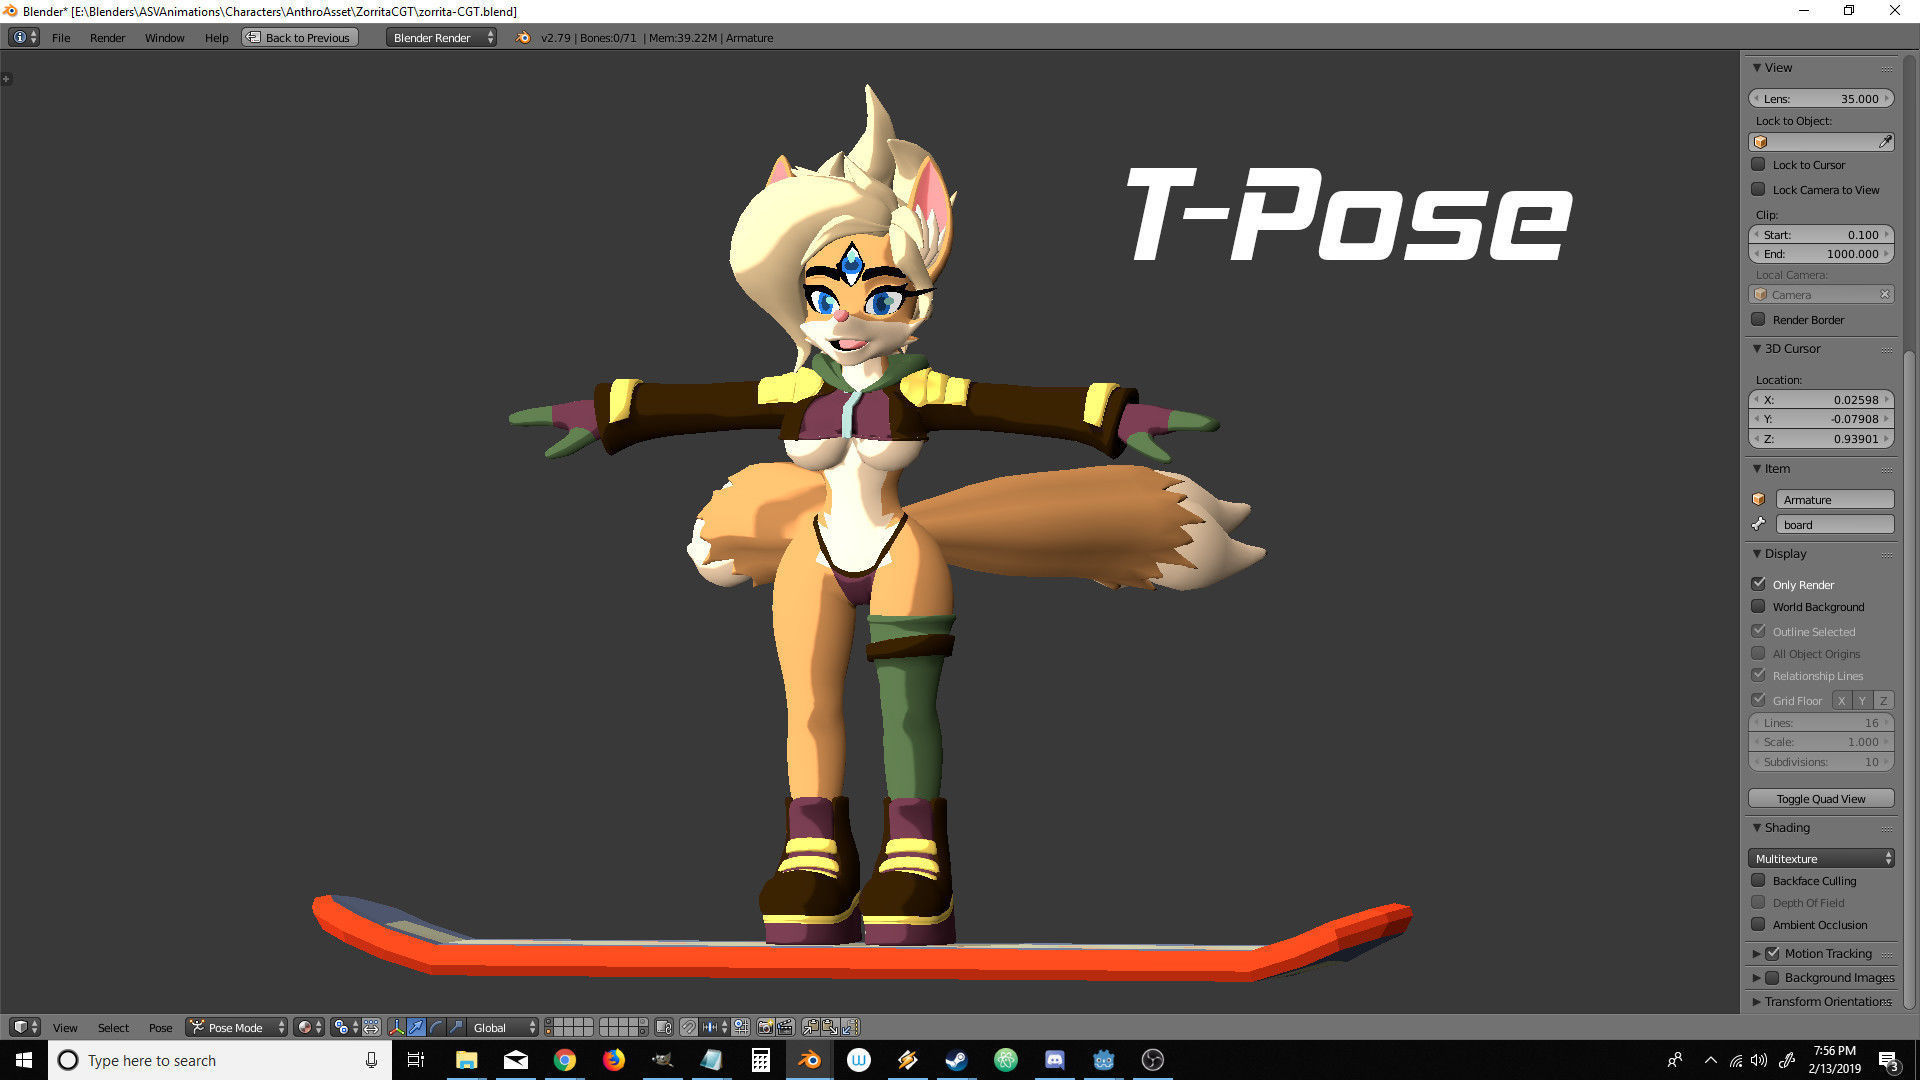
Task: Open the Render menu
Action: pos(107,38)
